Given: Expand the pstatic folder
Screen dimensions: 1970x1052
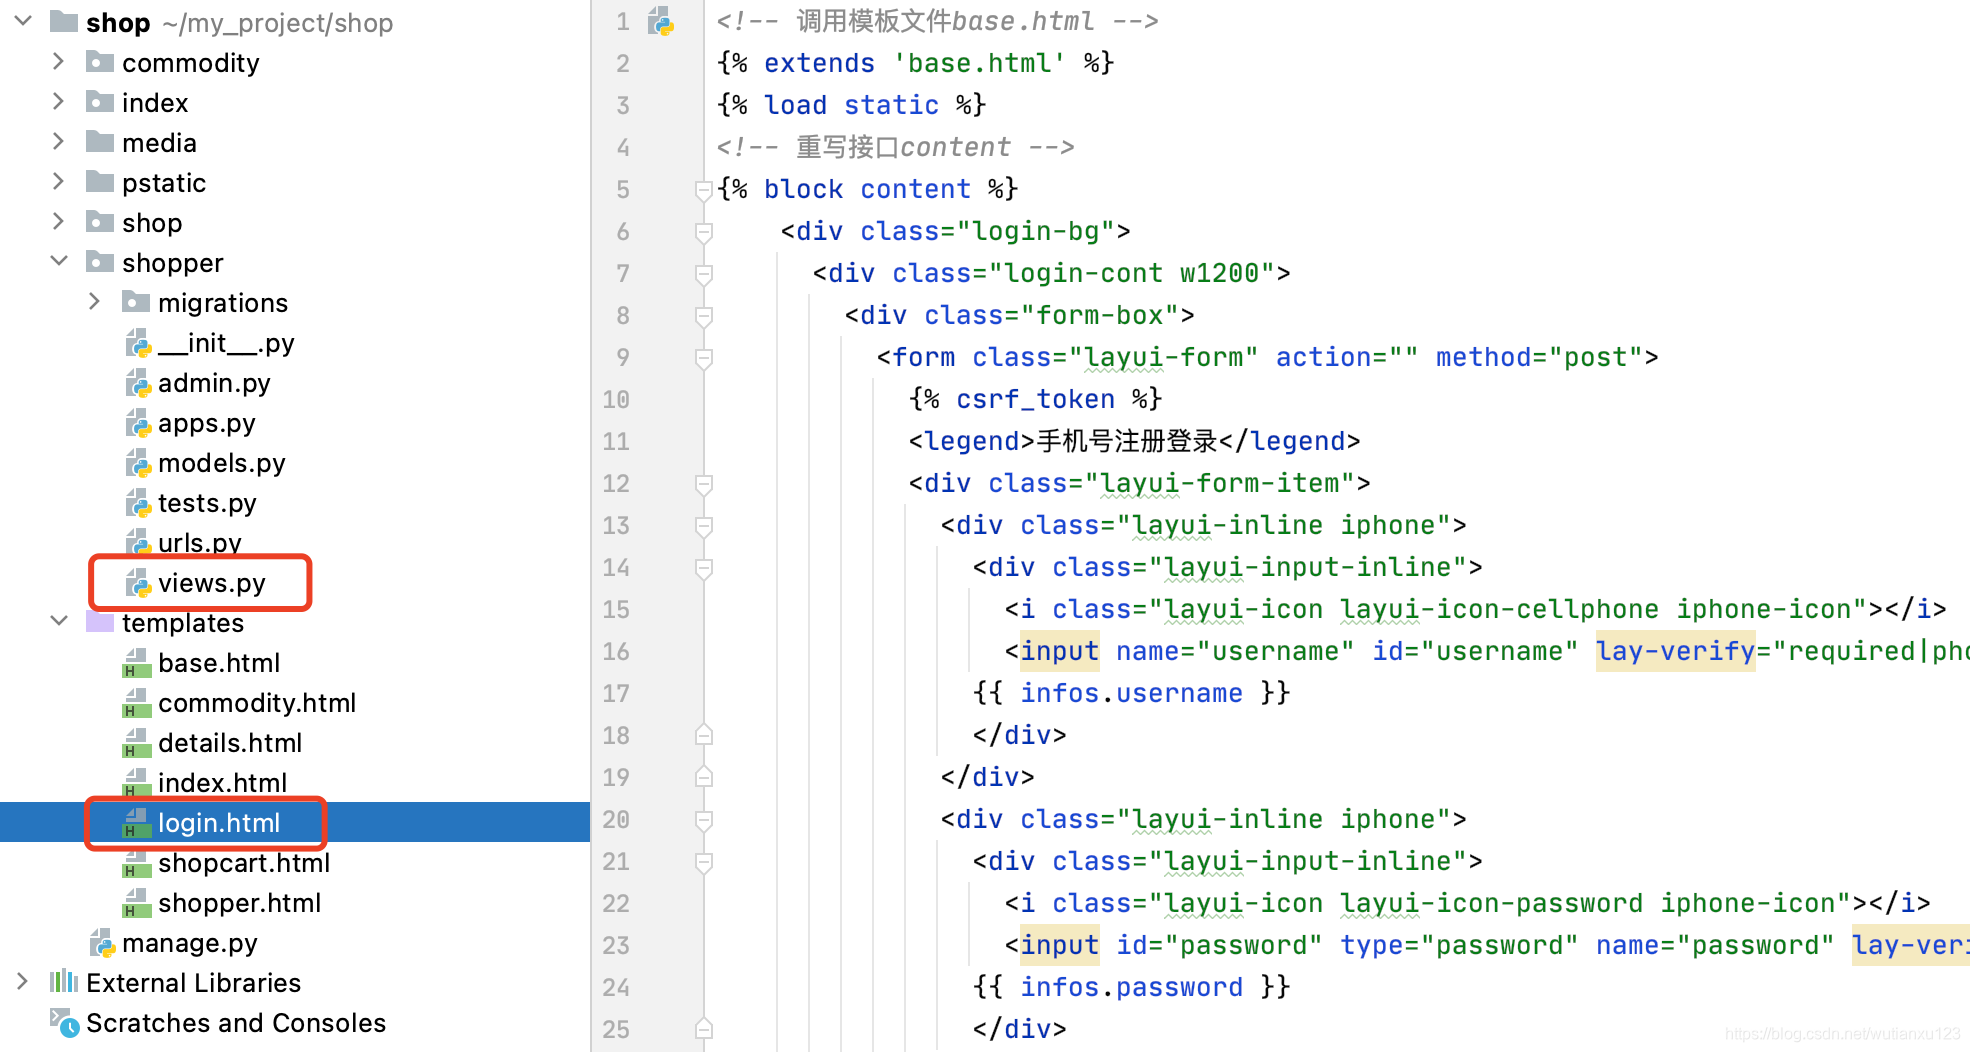Looking at the screenshot, I should 59,182.
